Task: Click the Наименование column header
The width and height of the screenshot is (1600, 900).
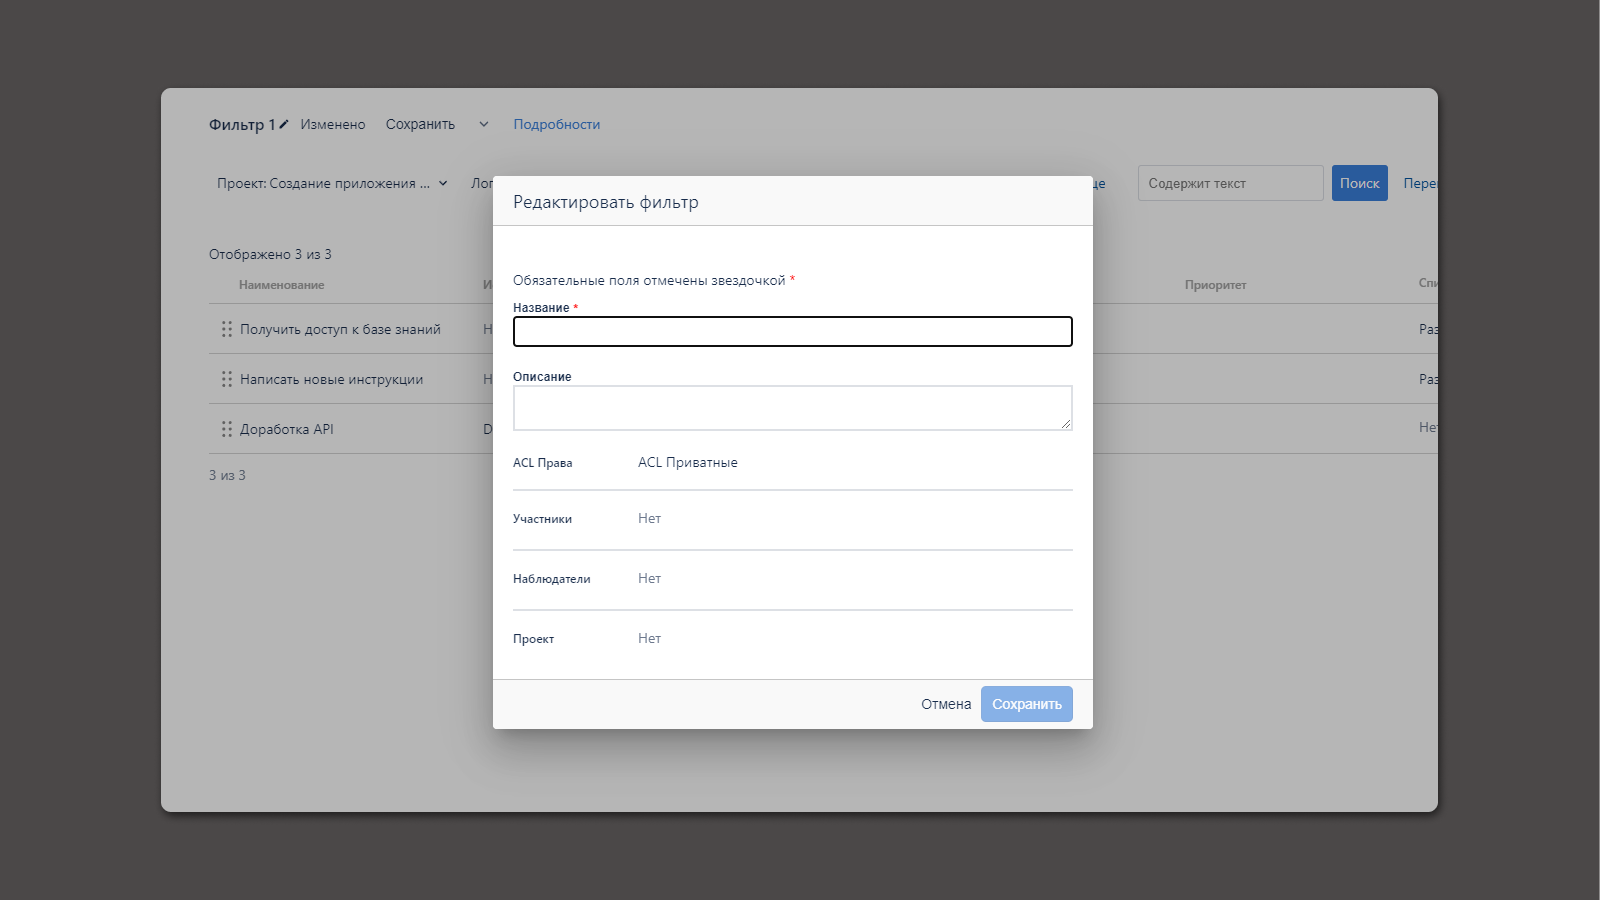Action: point(282,285)
